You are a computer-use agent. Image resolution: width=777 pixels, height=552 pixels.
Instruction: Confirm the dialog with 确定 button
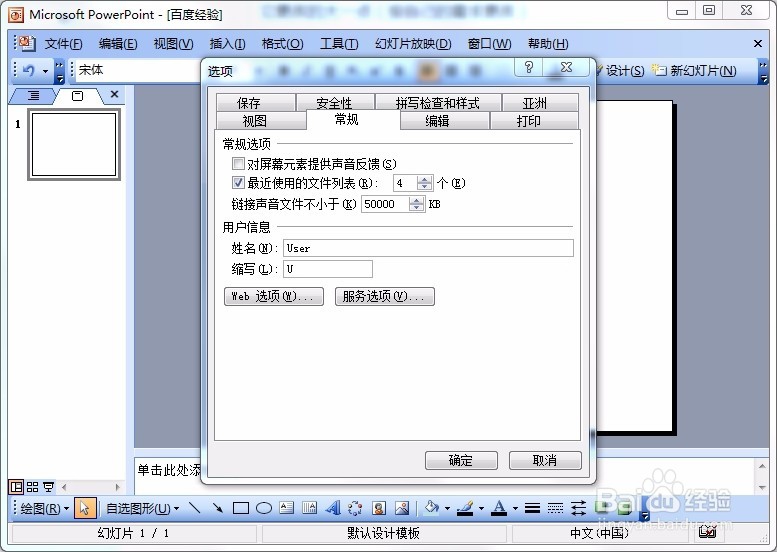tap(461, 460)
